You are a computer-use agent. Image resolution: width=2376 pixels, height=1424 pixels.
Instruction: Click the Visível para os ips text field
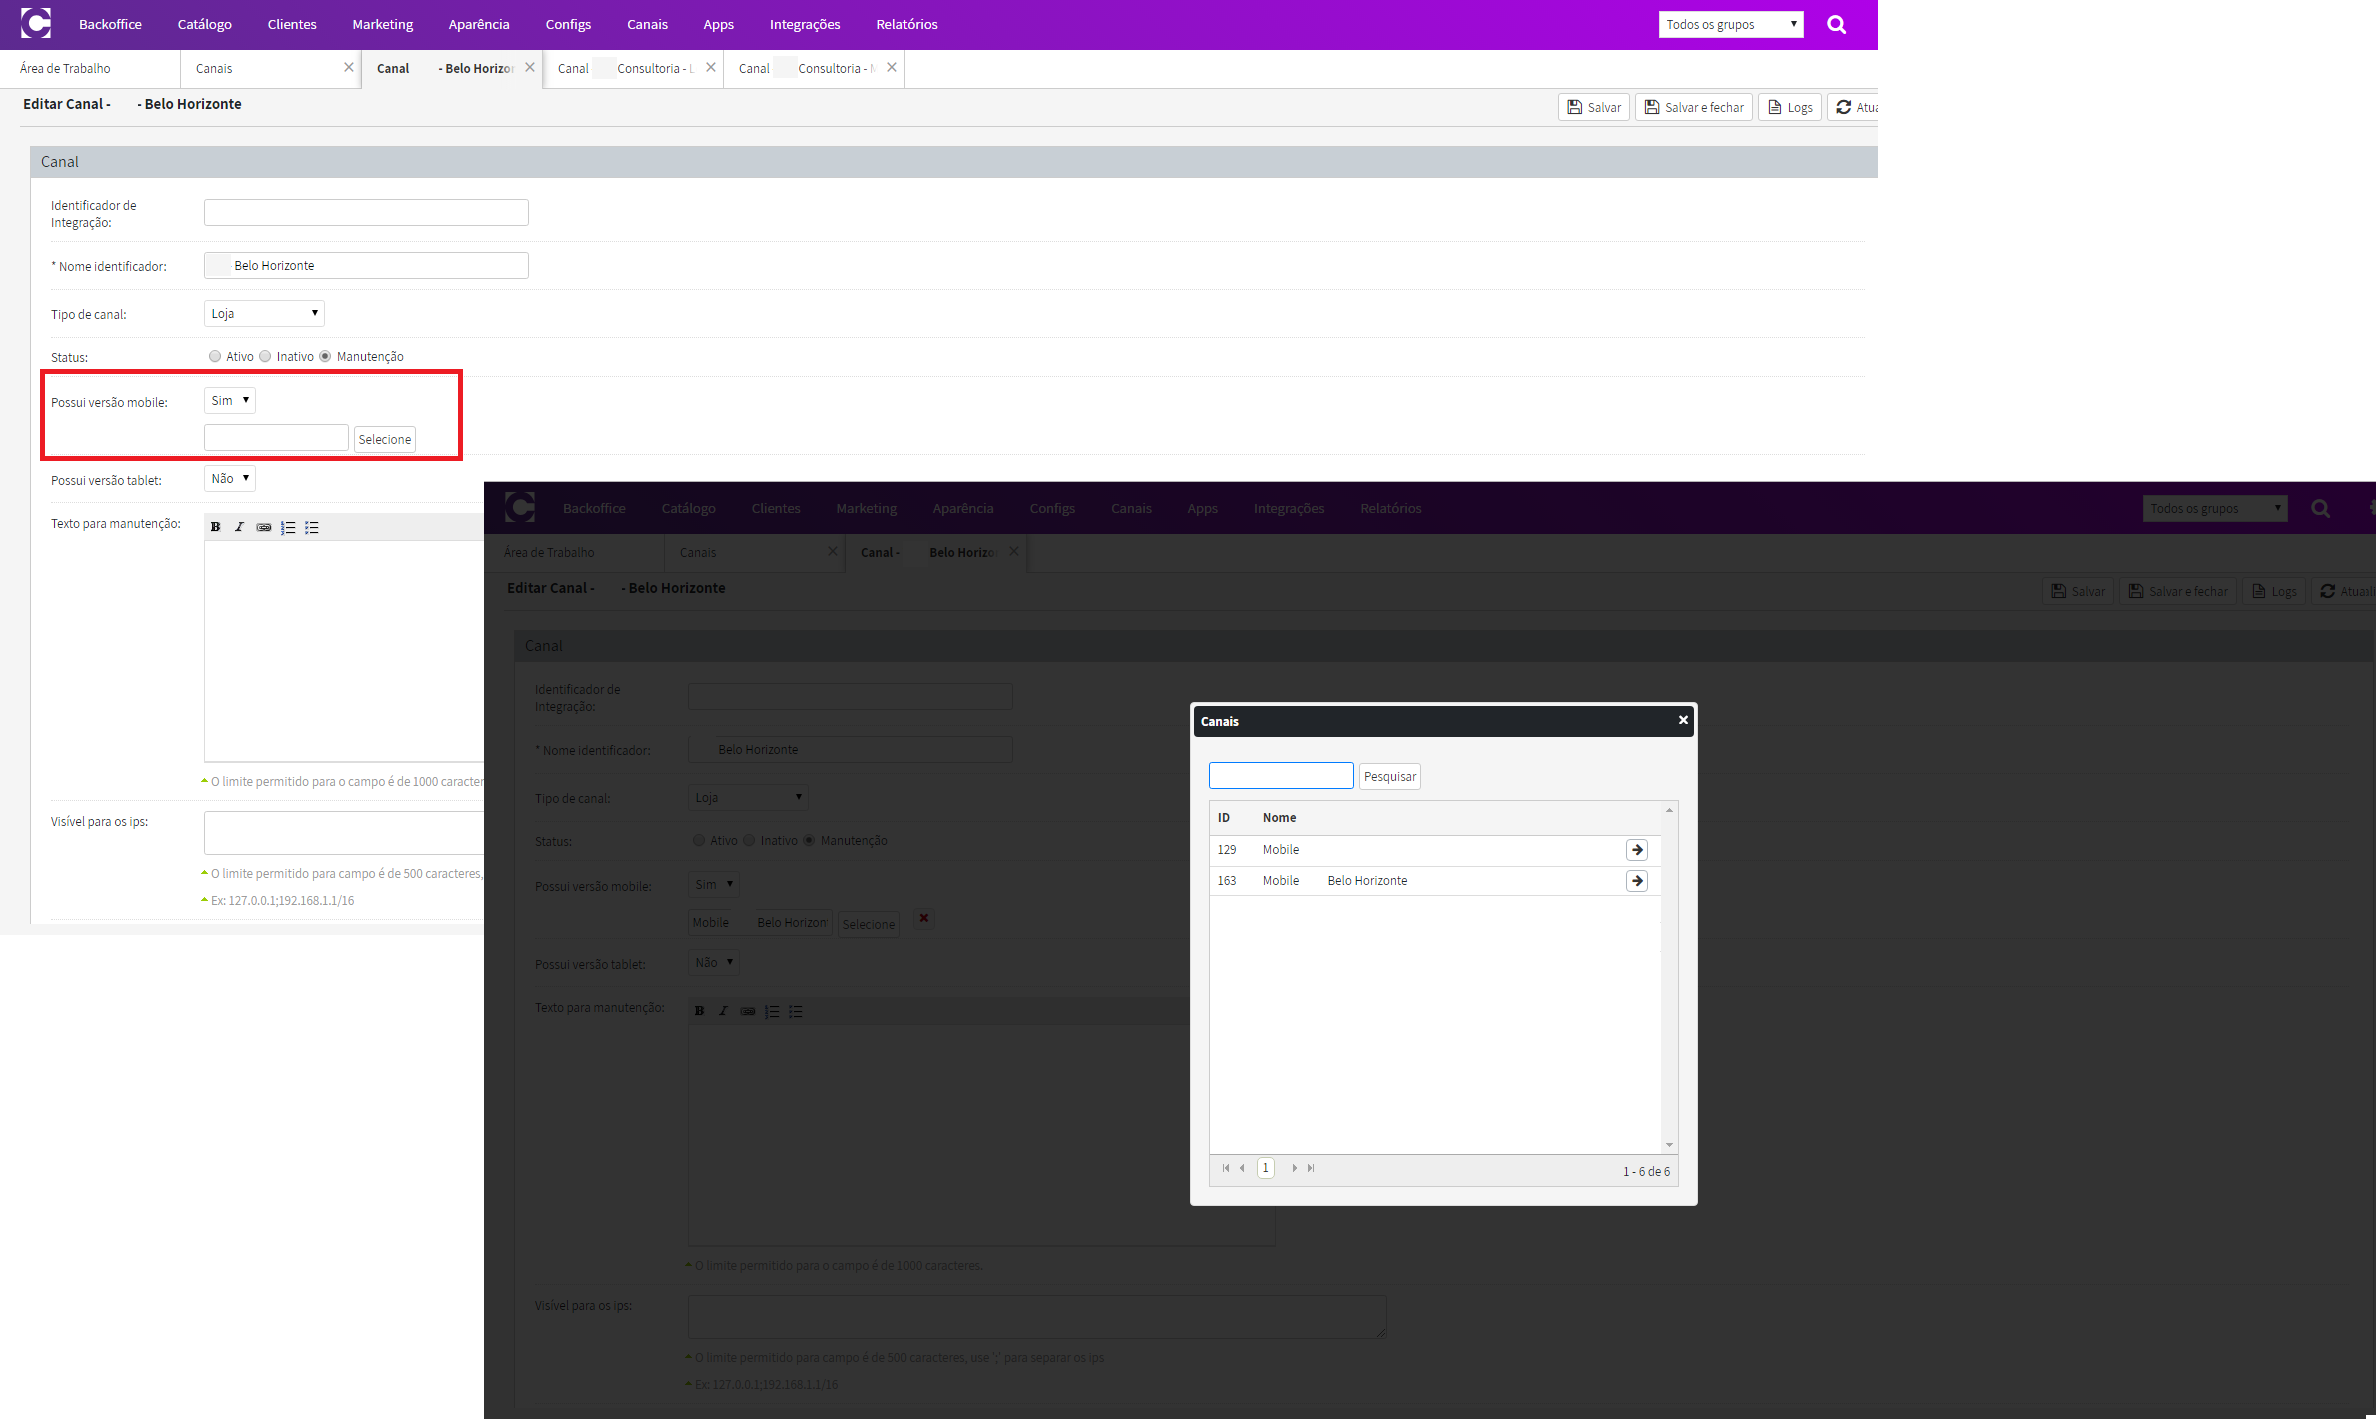345,832
